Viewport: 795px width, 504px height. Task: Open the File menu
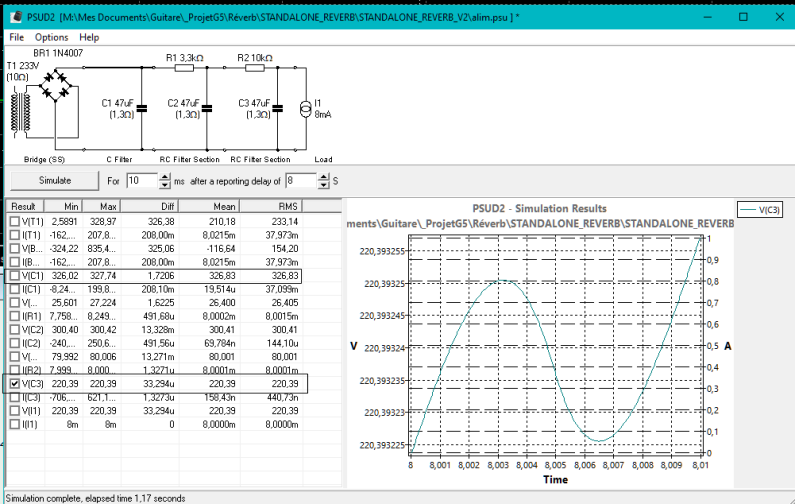click(16, 37)
